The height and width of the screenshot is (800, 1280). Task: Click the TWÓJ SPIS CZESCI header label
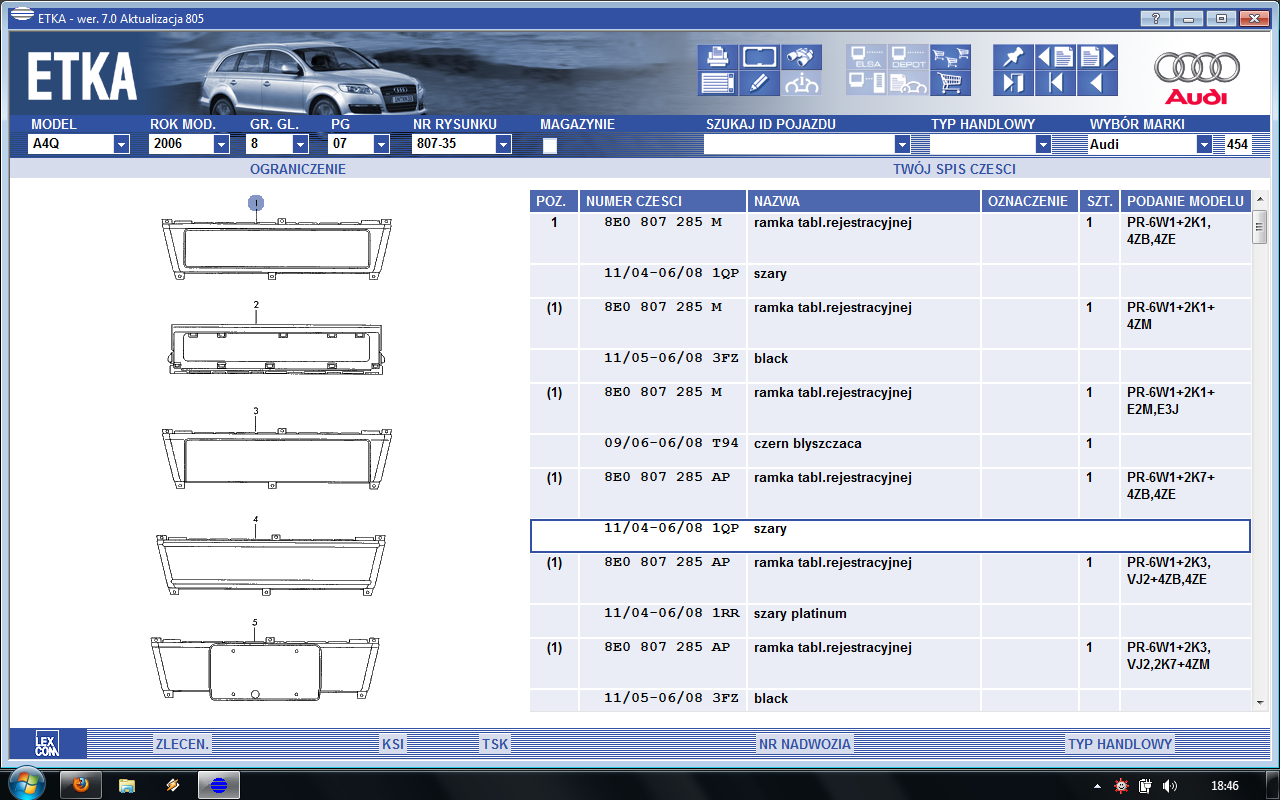click(x=954, y=169)
